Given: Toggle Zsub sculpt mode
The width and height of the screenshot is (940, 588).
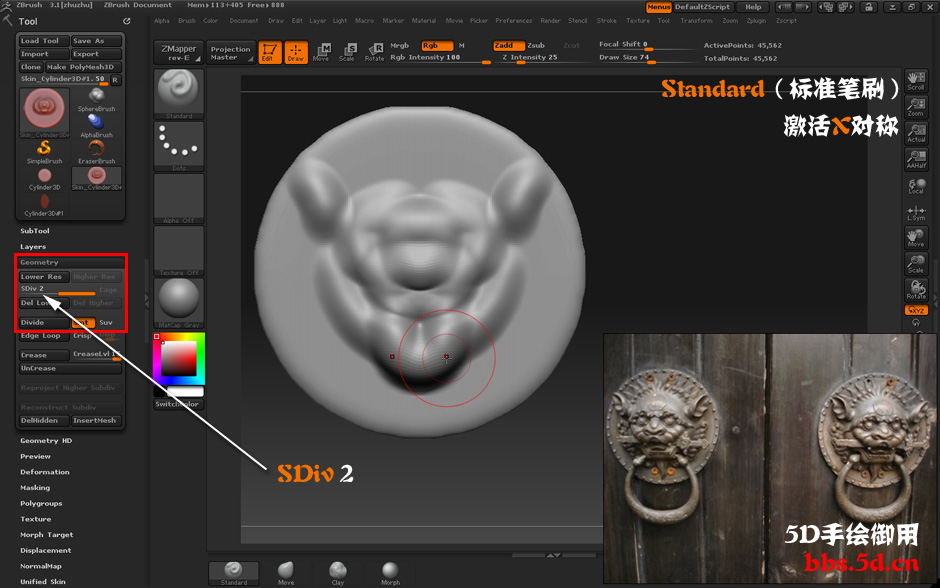Looking at the screenshot, I should tap(536, 46).
